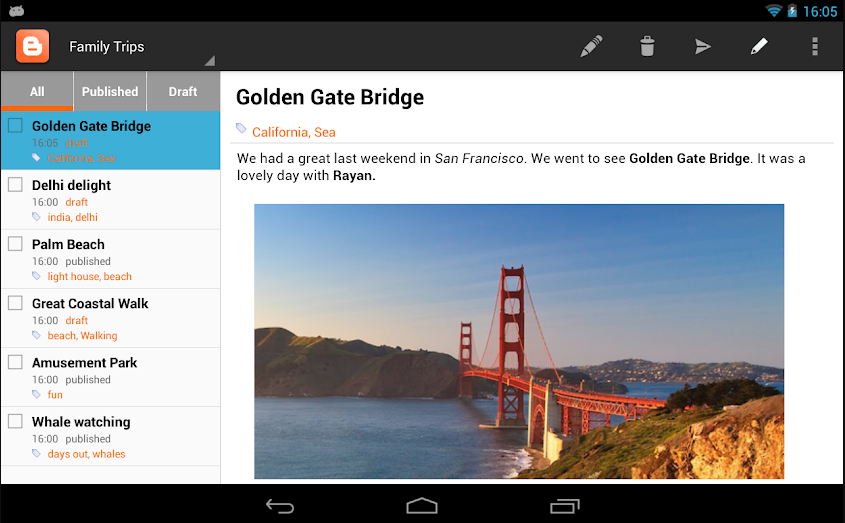The width and height of the screenshot is (845, 523).
Task: Open the recent apps navigation button
Action: 564,506
